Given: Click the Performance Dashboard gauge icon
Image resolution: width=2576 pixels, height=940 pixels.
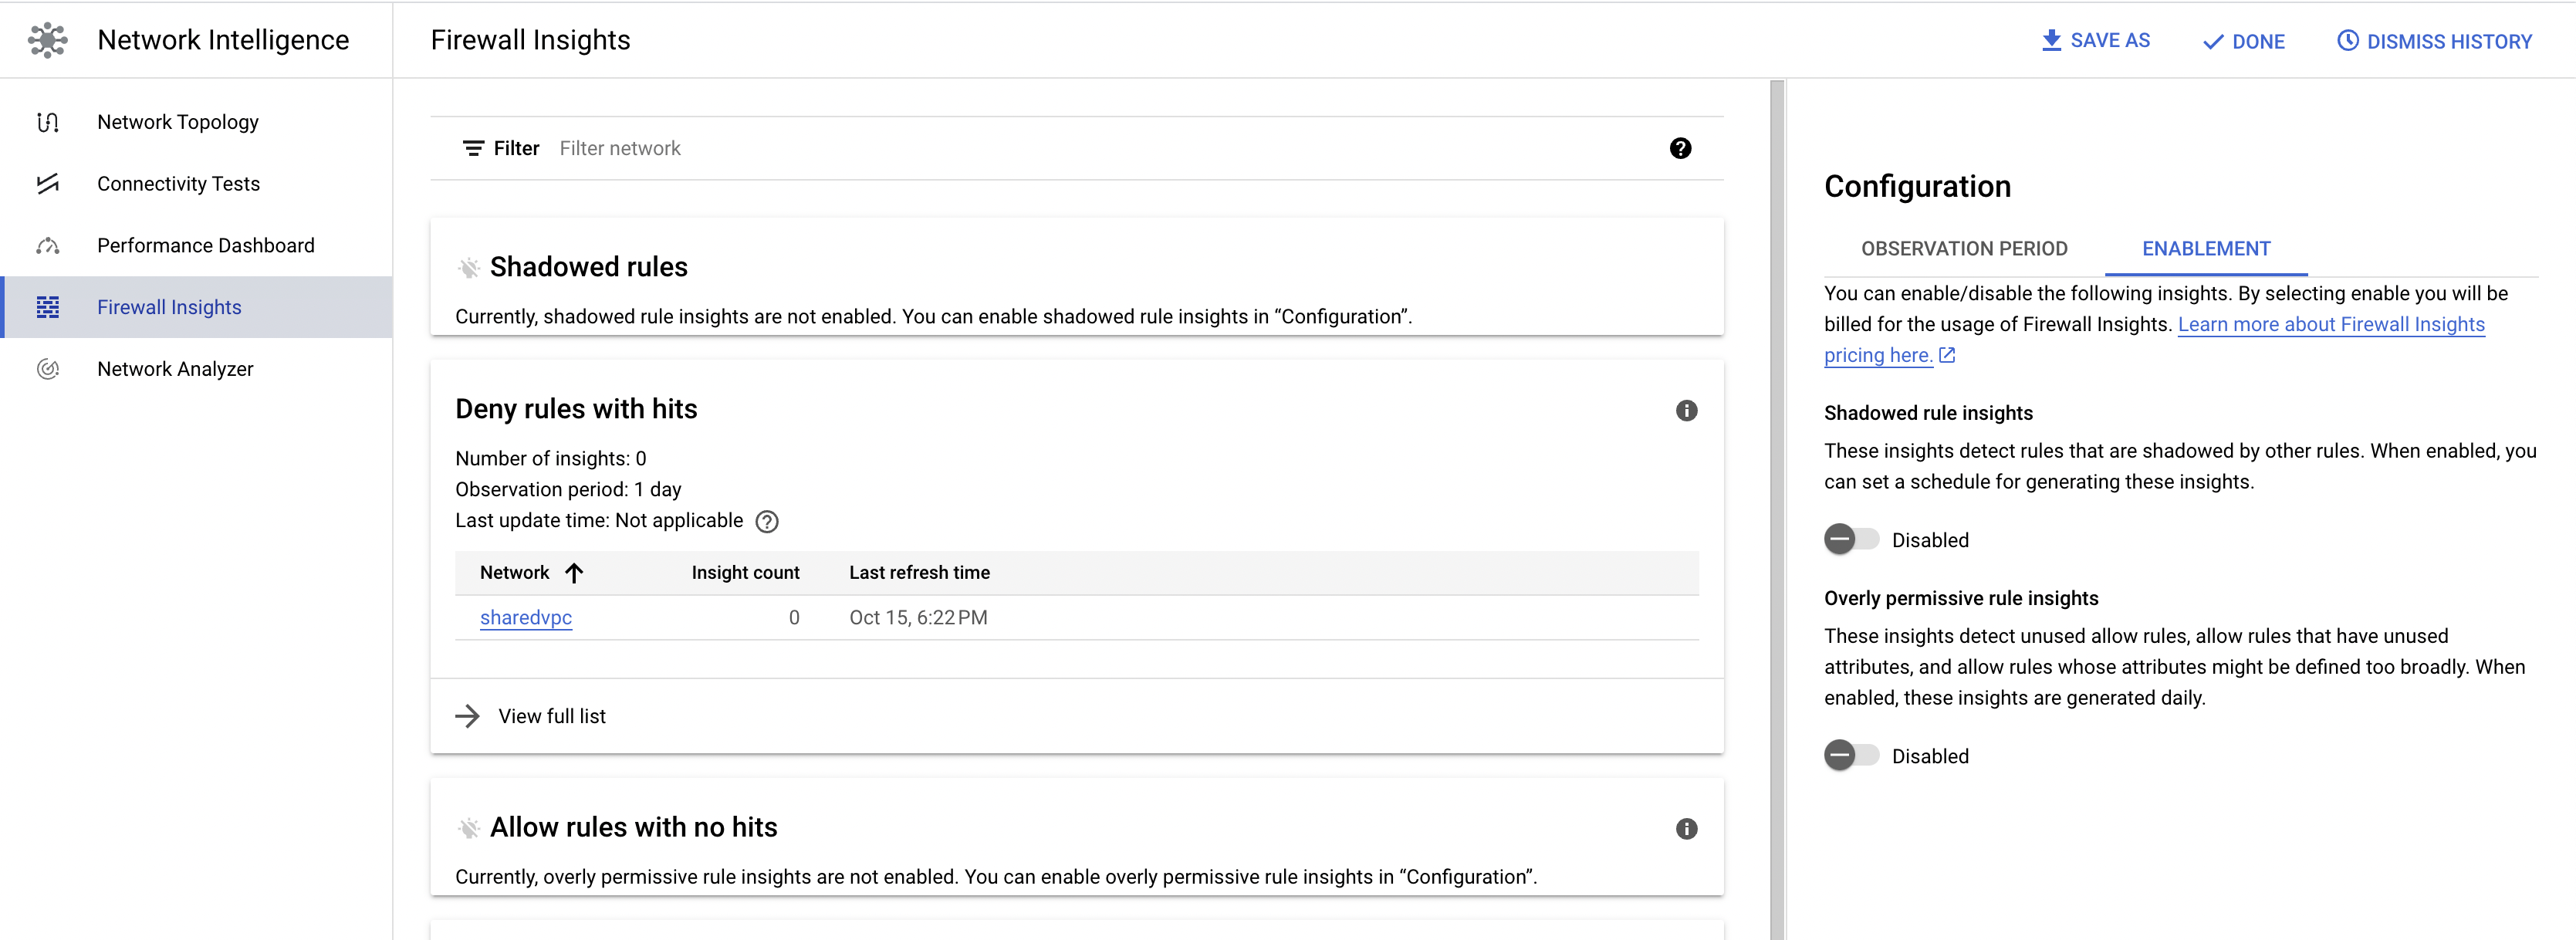Looking at the screenshot, I should pos(47,246).
